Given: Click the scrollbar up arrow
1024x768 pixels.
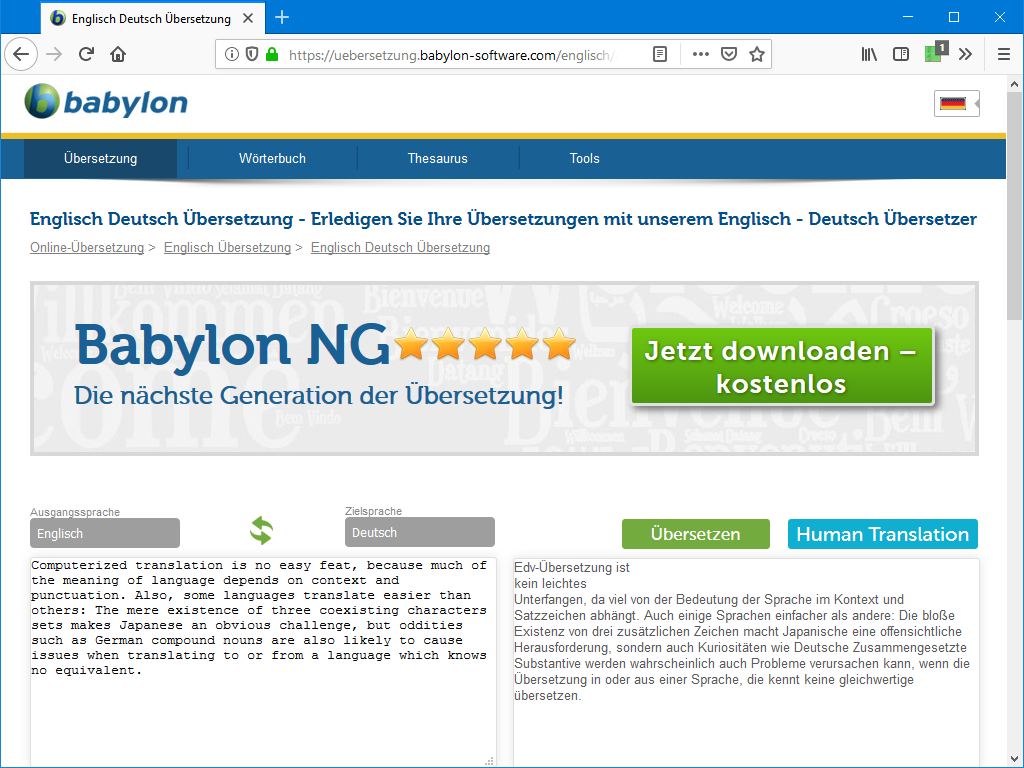Looking at the screenshot, I should (x=1014, y=84).
